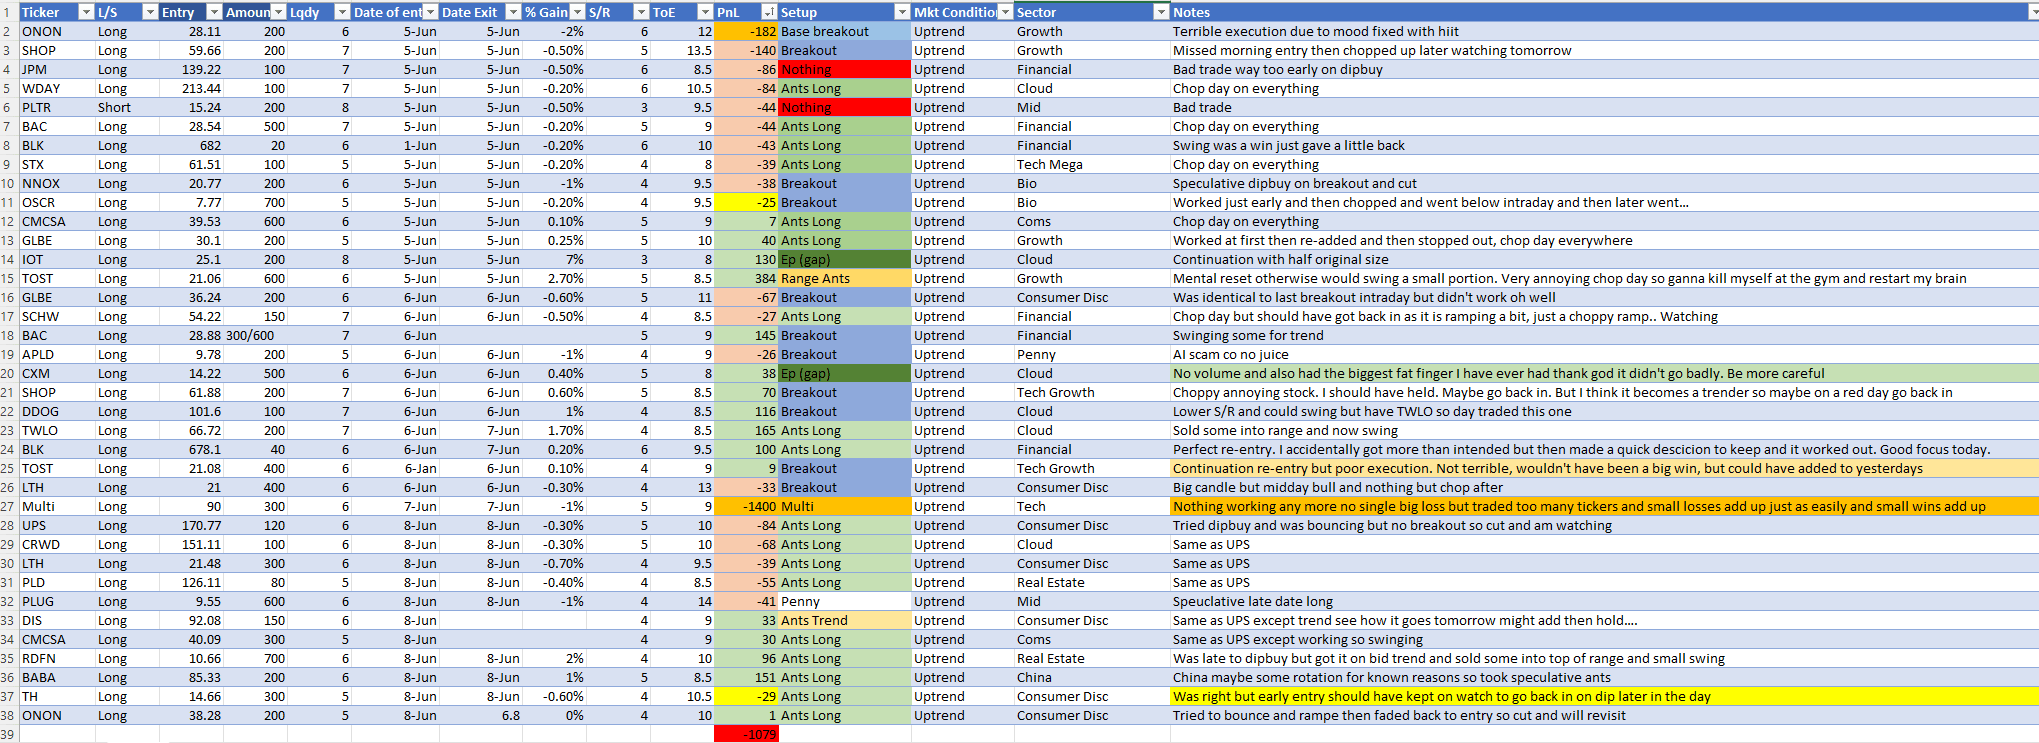The width and height of the screenshot is (2039, 743).
Task: Select 'Nothing' setup cell in JPM row
Action: click(845, 69)
